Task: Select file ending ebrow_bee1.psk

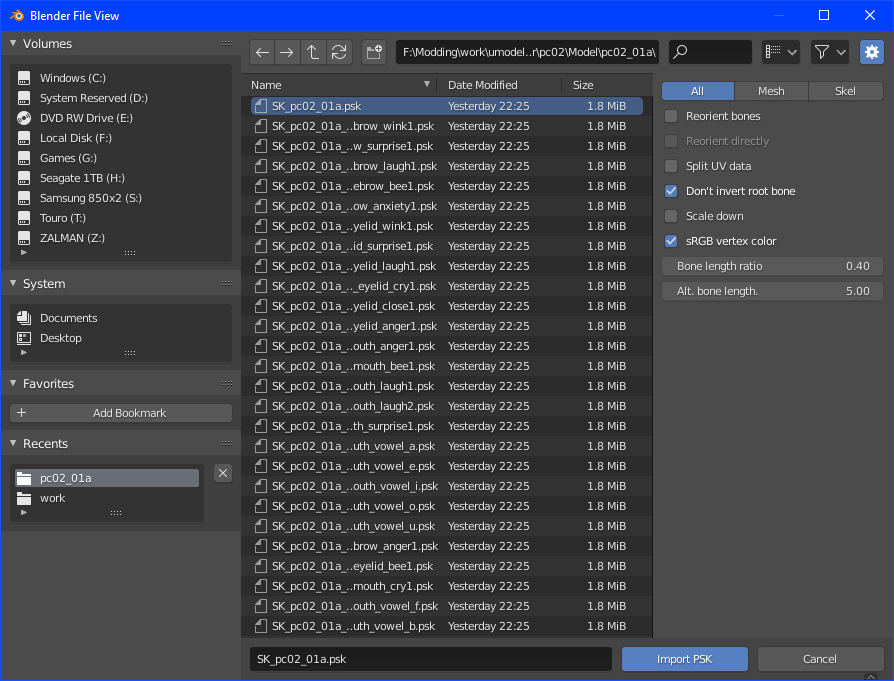Action: 447,186
